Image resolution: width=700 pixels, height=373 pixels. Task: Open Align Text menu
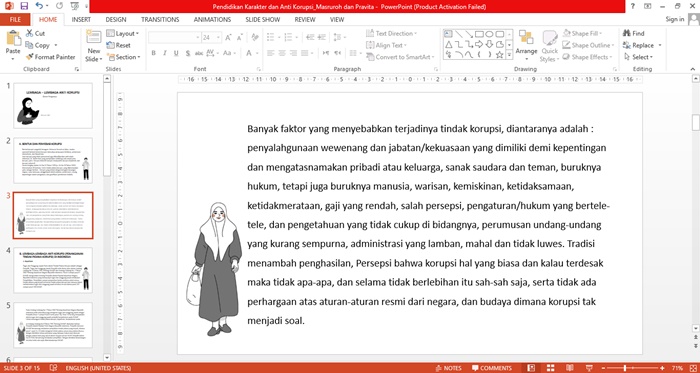[387, 45]
